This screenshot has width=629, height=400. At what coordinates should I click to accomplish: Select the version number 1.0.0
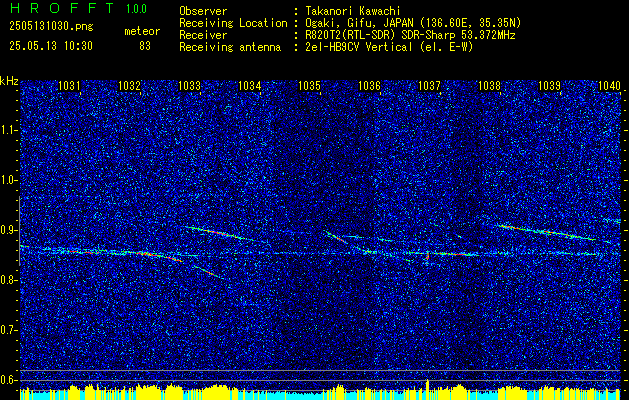(x=136, y=8)
